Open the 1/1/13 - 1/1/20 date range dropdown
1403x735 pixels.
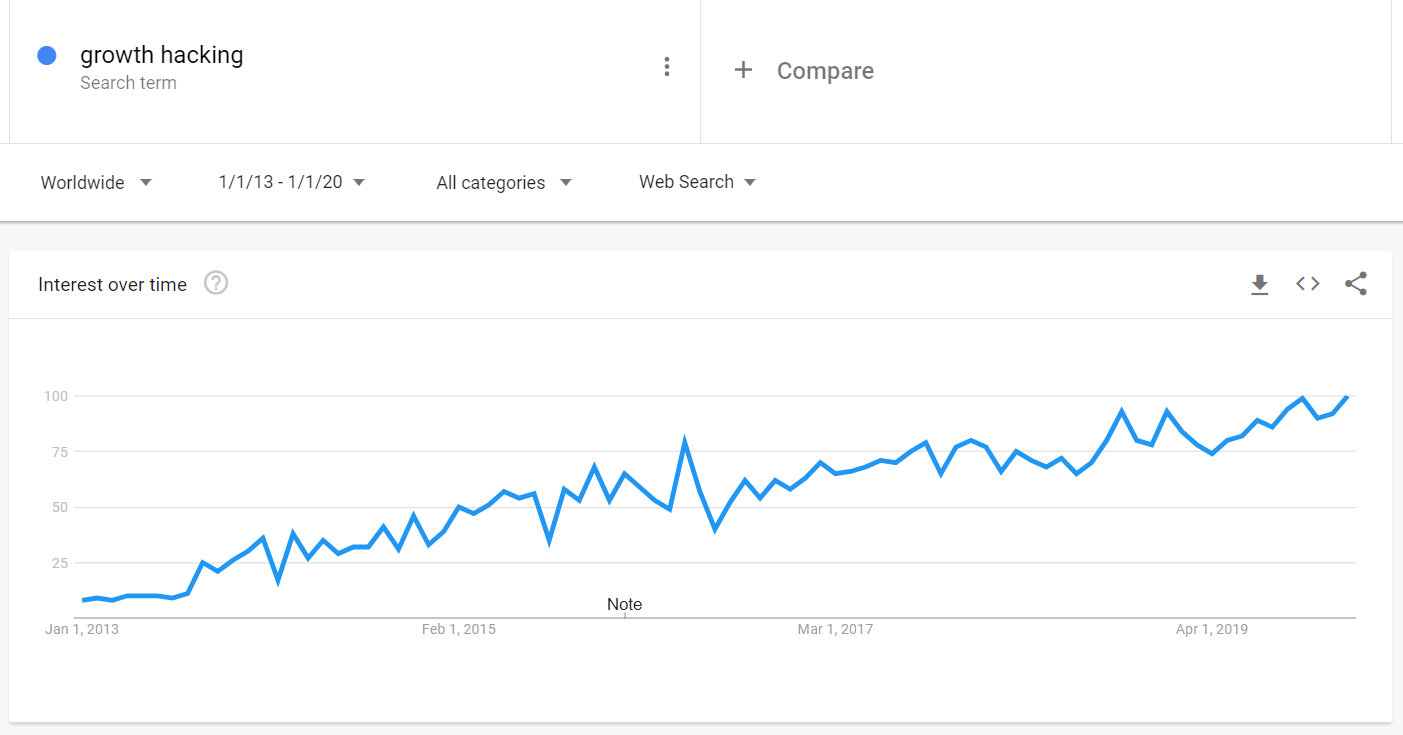click(292, 182)
